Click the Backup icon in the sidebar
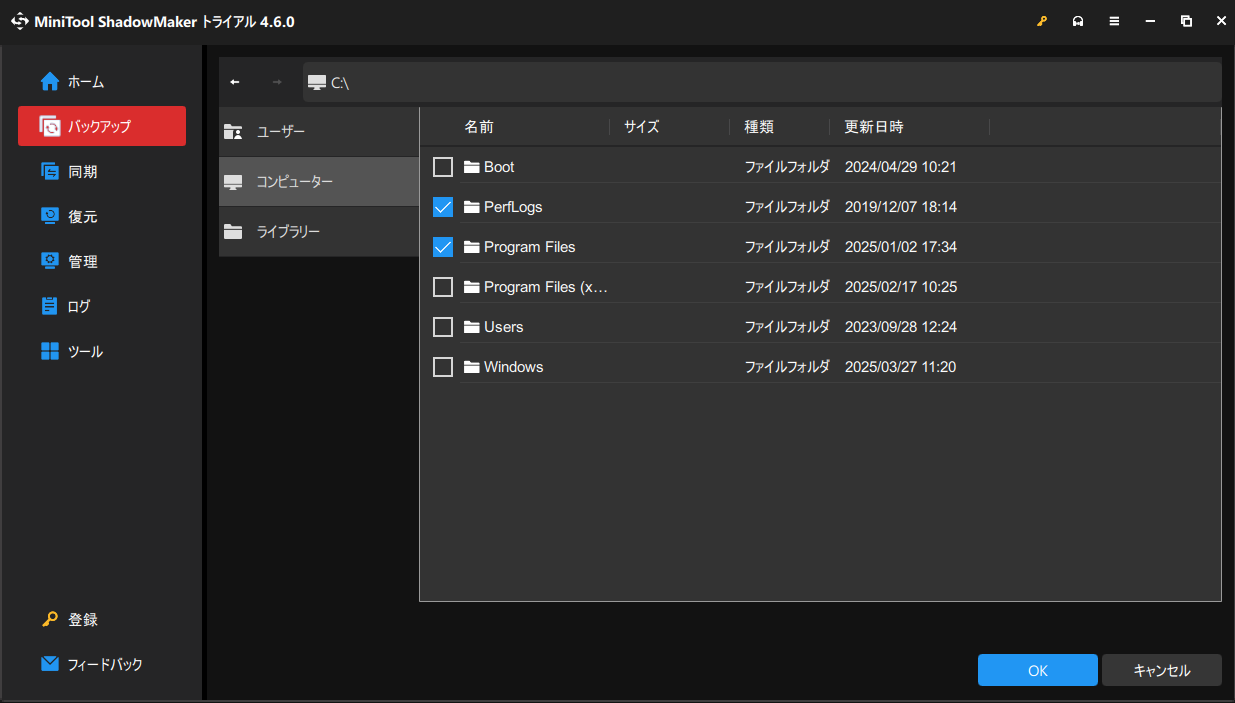The height and width of the screenshot is (703, 1235). point(50,126)
